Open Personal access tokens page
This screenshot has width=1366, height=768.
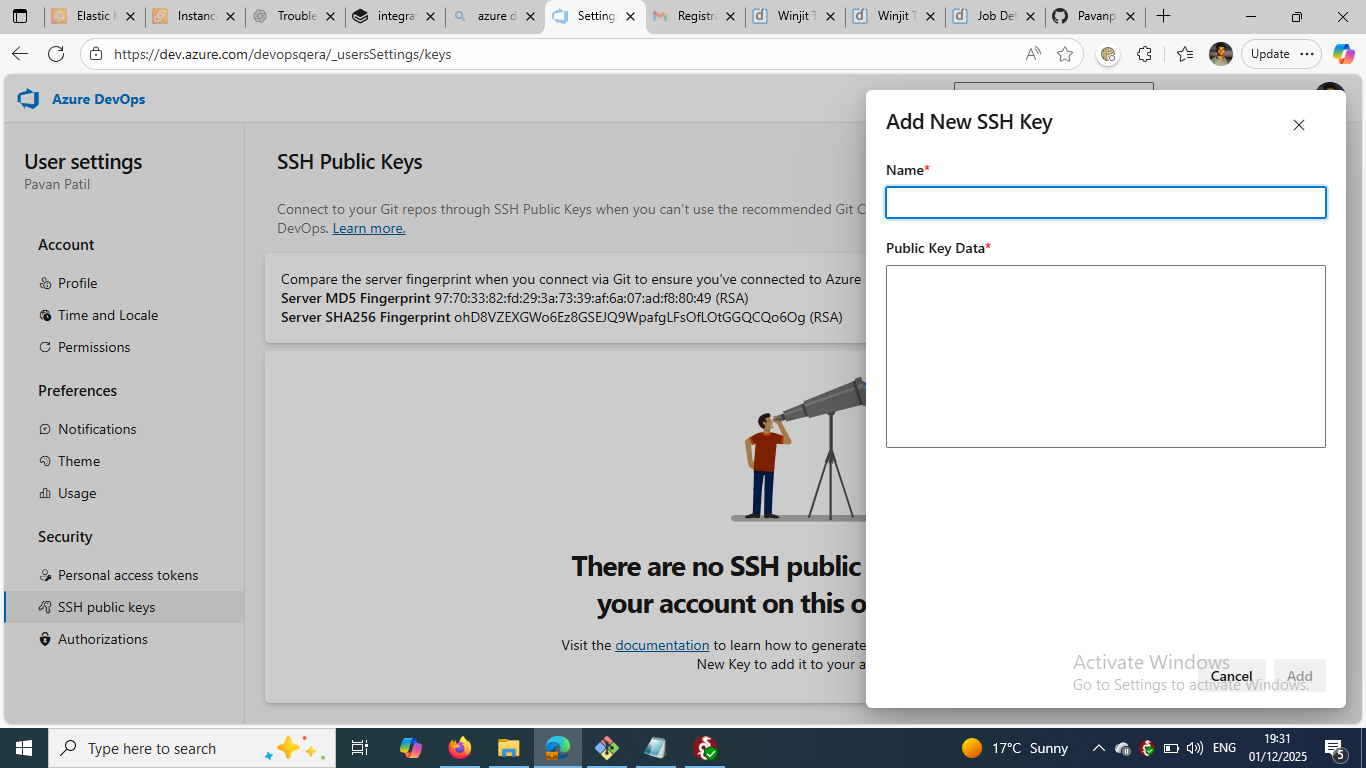point(127,575)
